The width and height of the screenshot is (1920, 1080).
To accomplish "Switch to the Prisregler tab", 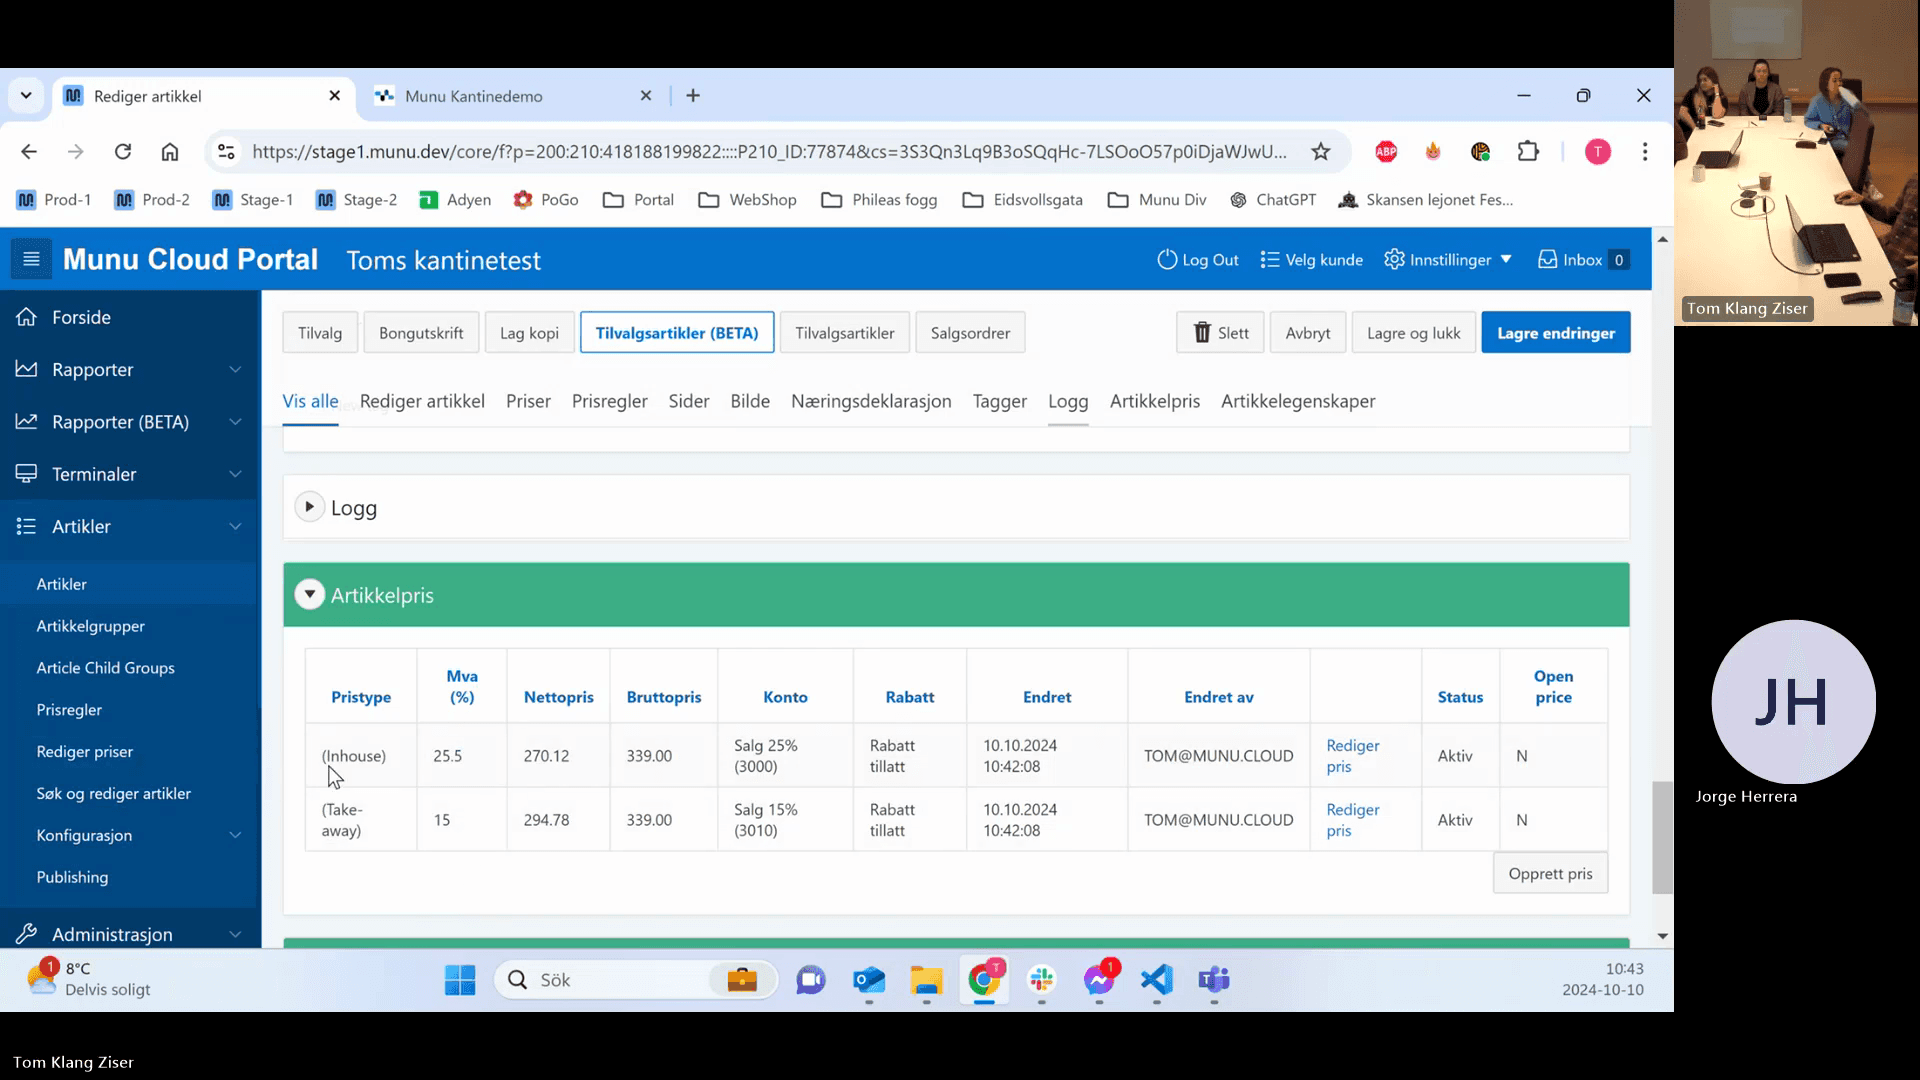I will 609,401.
